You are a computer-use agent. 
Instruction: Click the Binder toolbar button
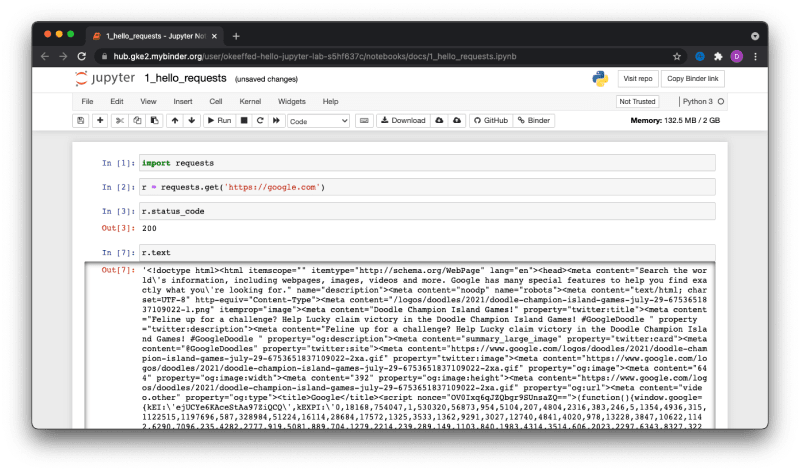pos(534,120)
